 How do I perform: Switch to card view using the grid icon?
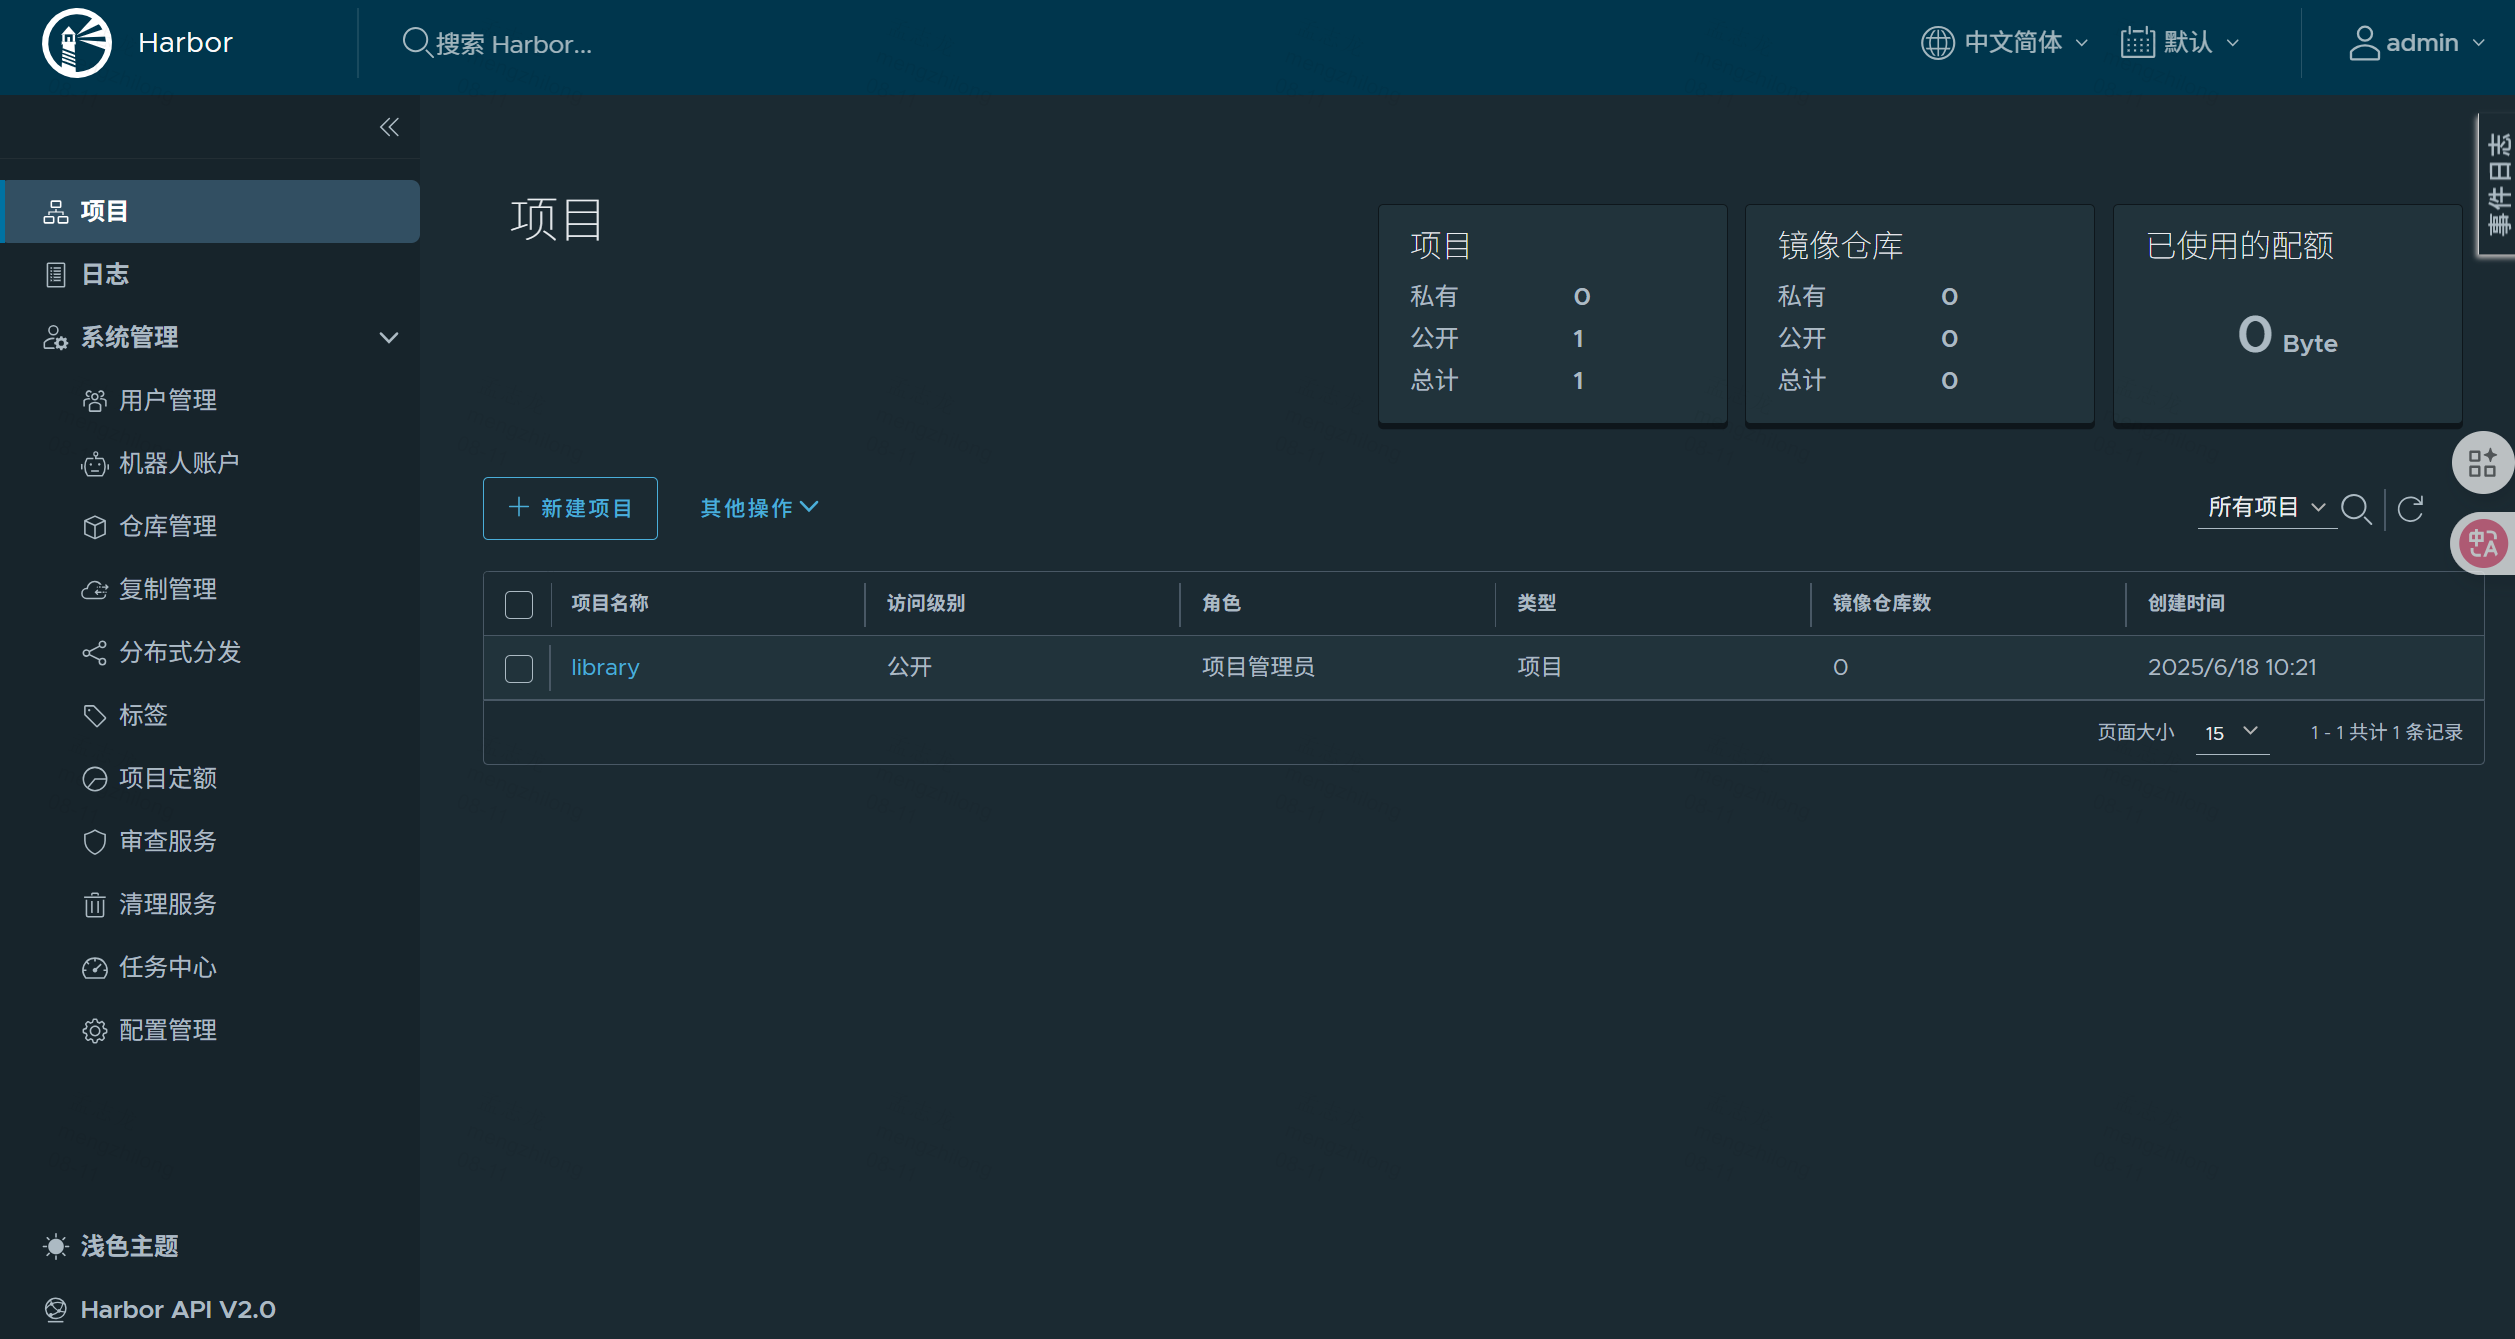click(2483, 462)
